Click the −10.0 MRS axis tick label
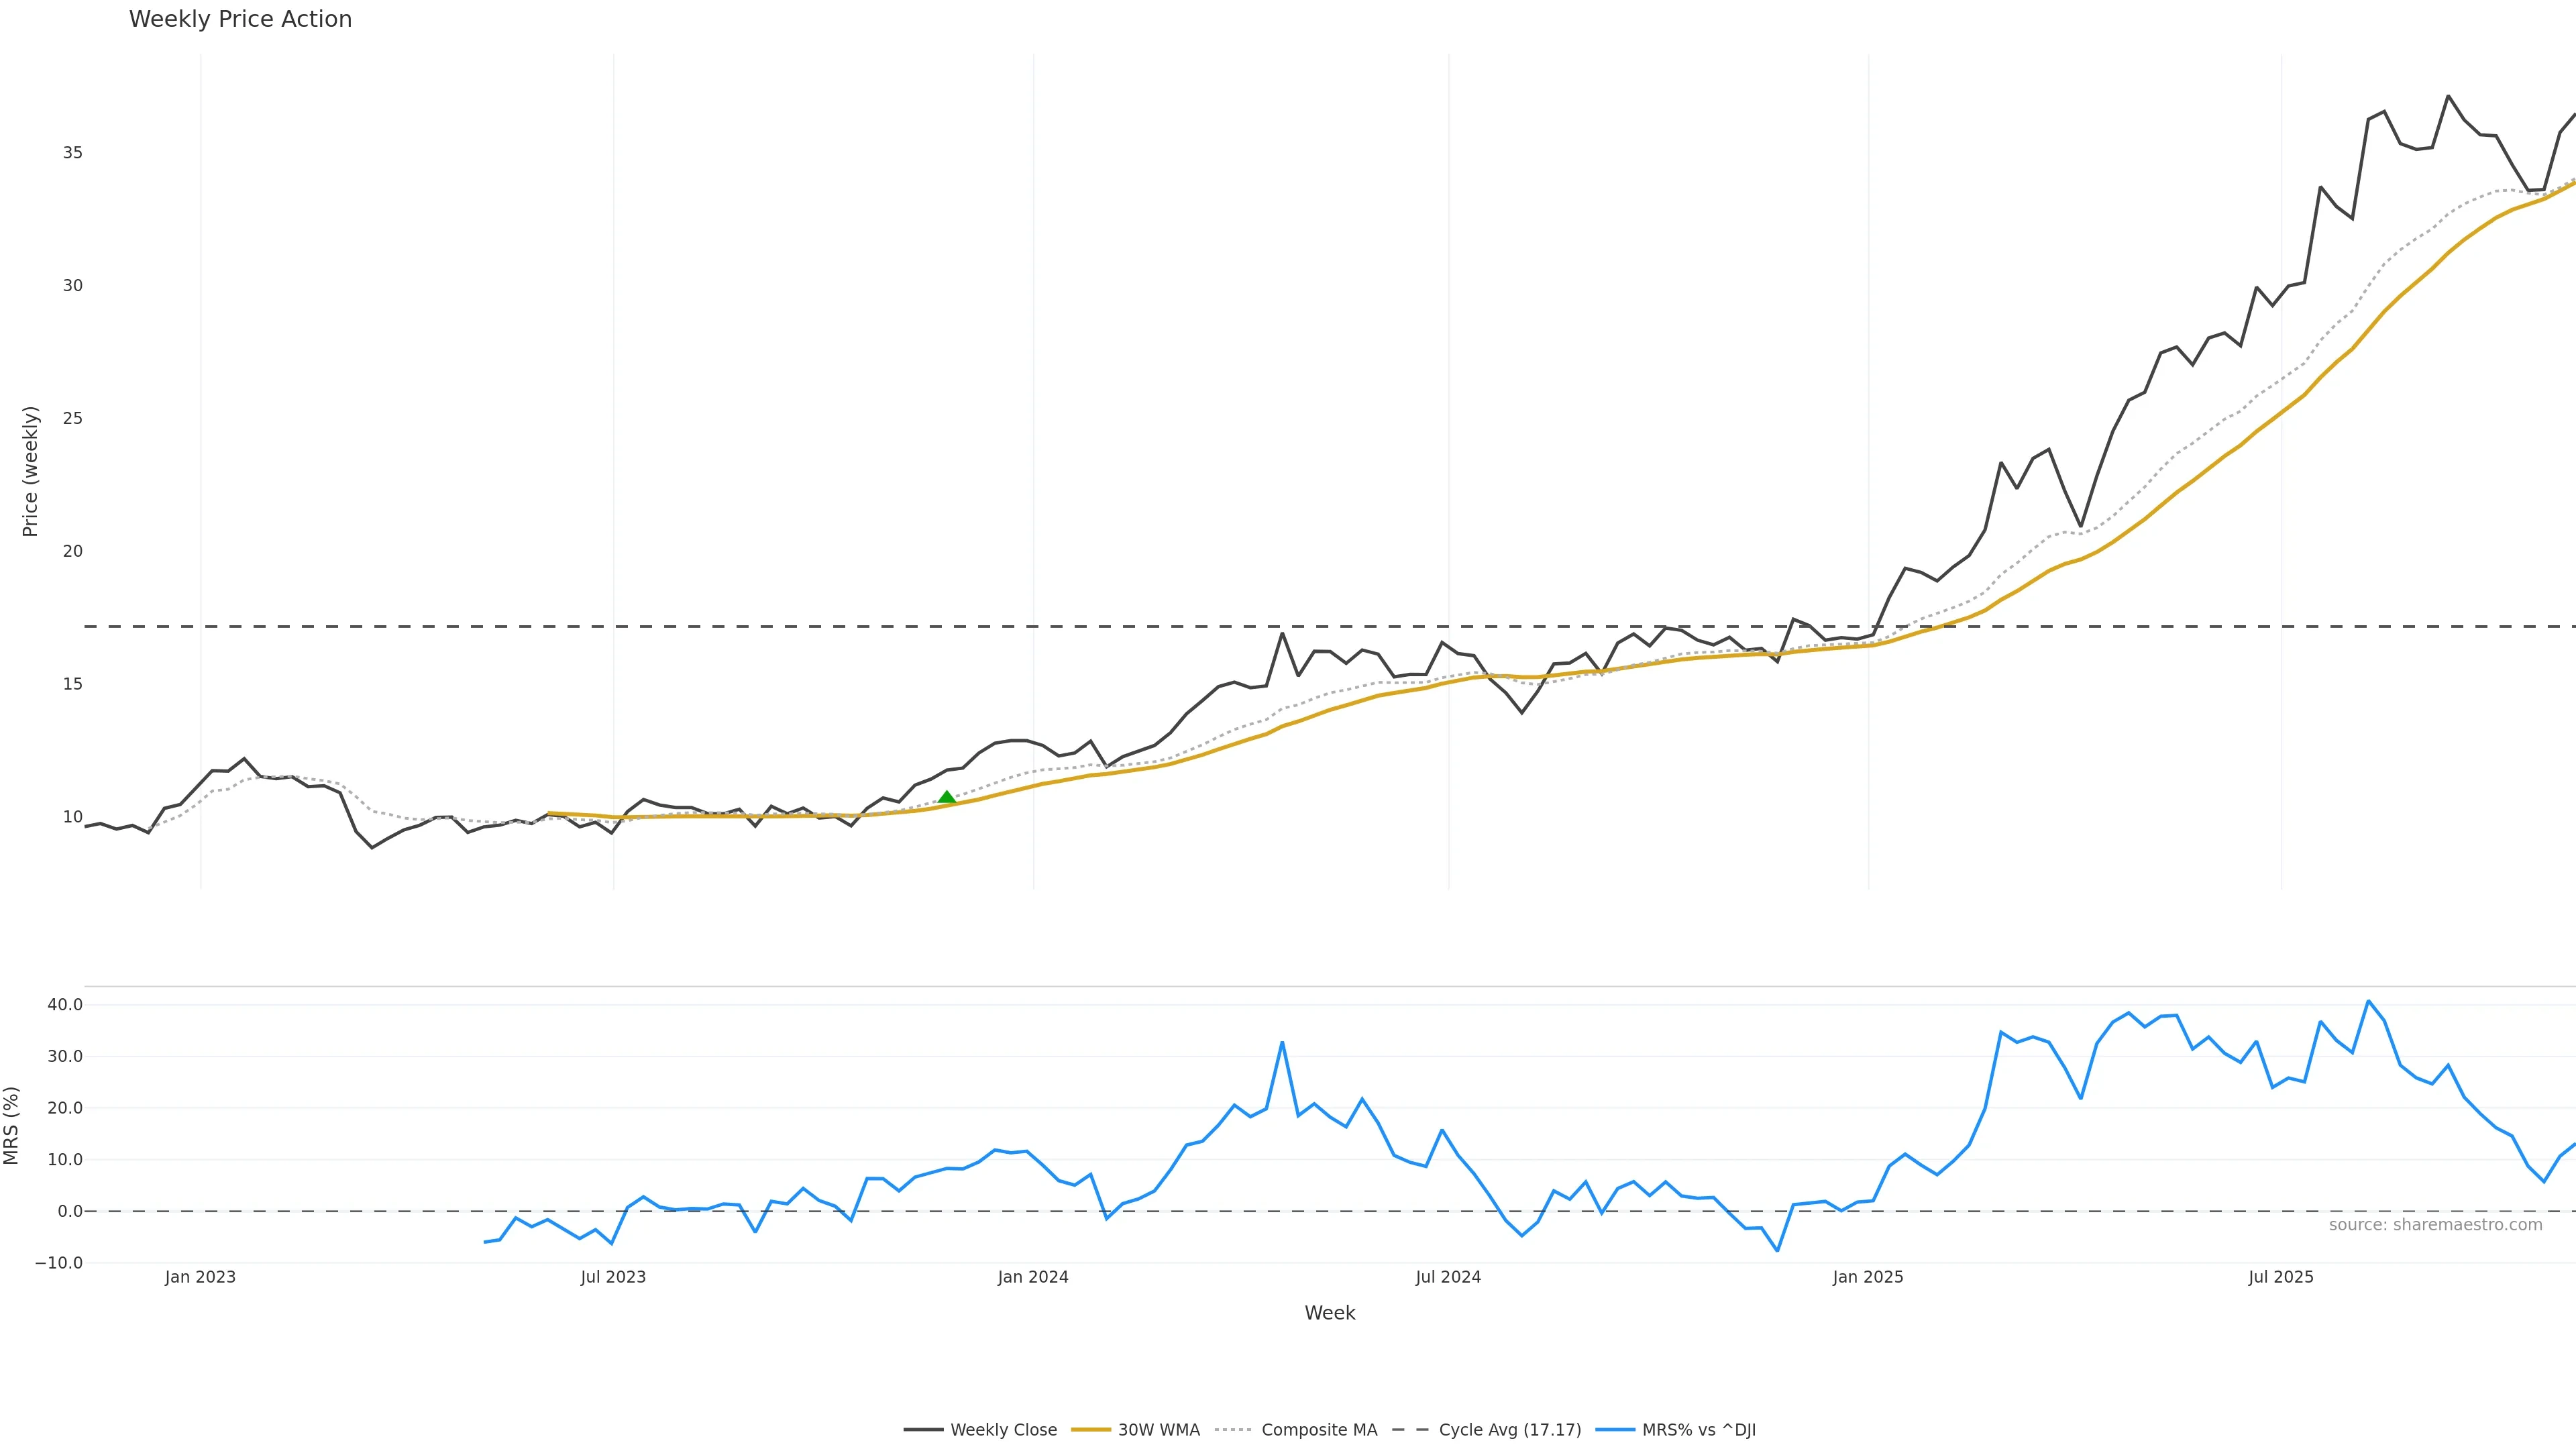This screenshot has width=2576, height=1449. [59, 1263]
